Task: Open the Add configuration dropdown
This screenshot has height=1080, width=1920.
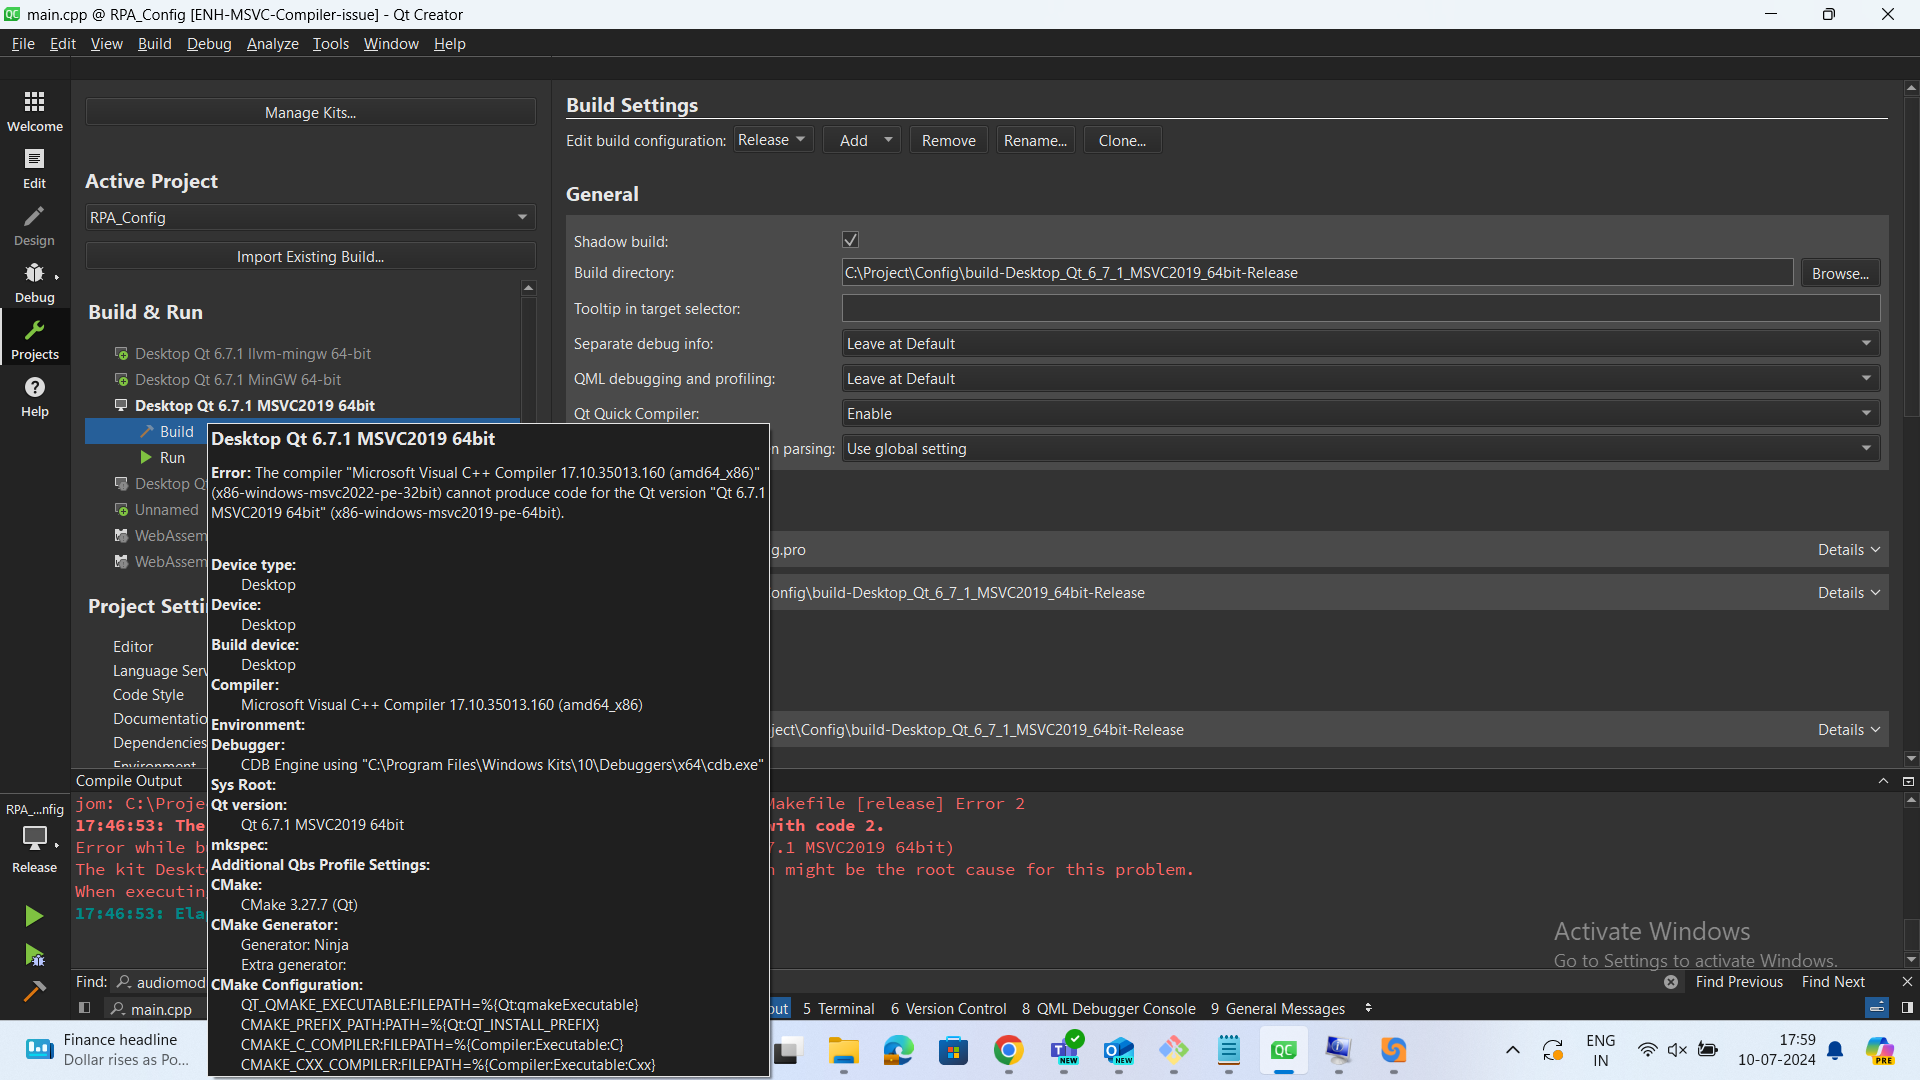Action: [862, 140]
